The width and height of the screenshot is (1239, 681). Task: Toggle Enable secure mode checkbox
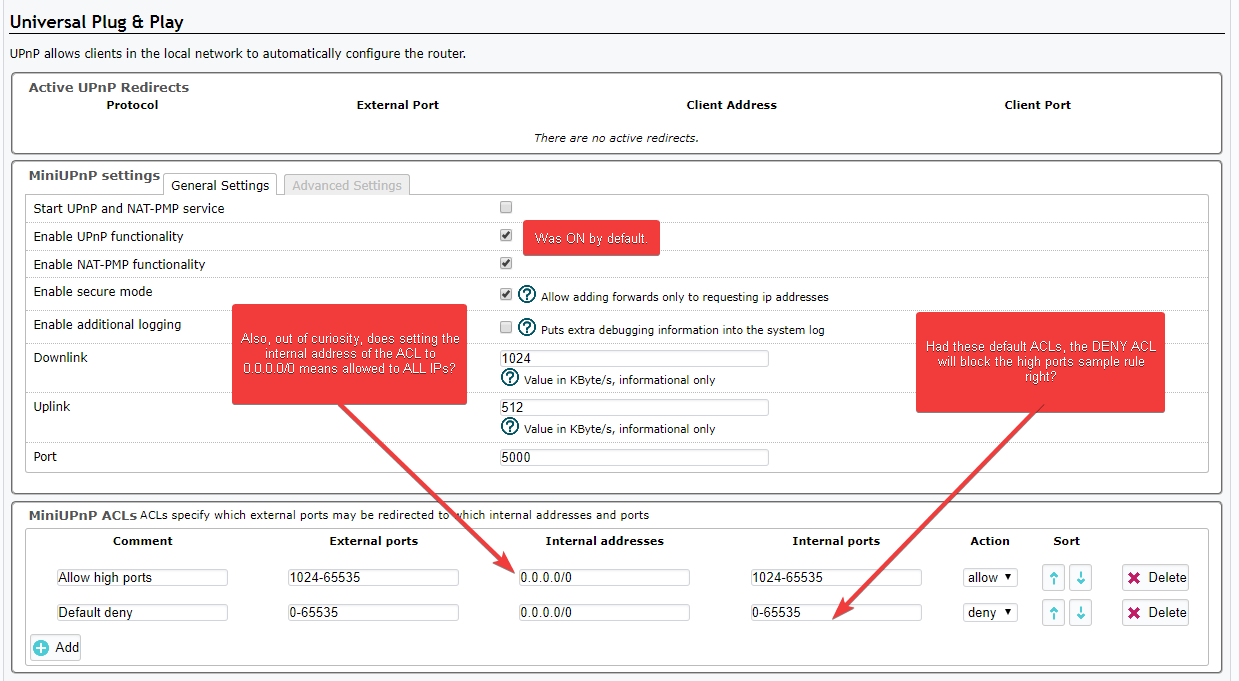click(x=506, y=294)
